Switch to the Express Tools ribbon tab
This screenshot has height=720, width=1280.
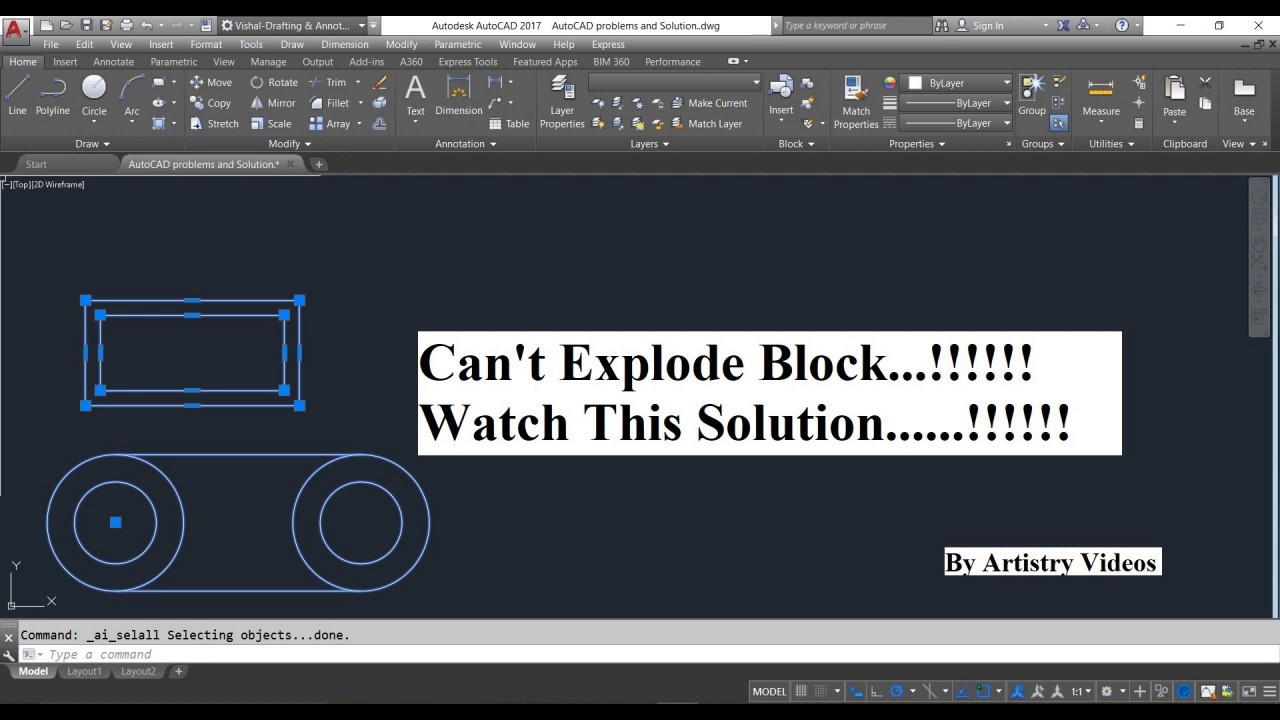[467, 62]
